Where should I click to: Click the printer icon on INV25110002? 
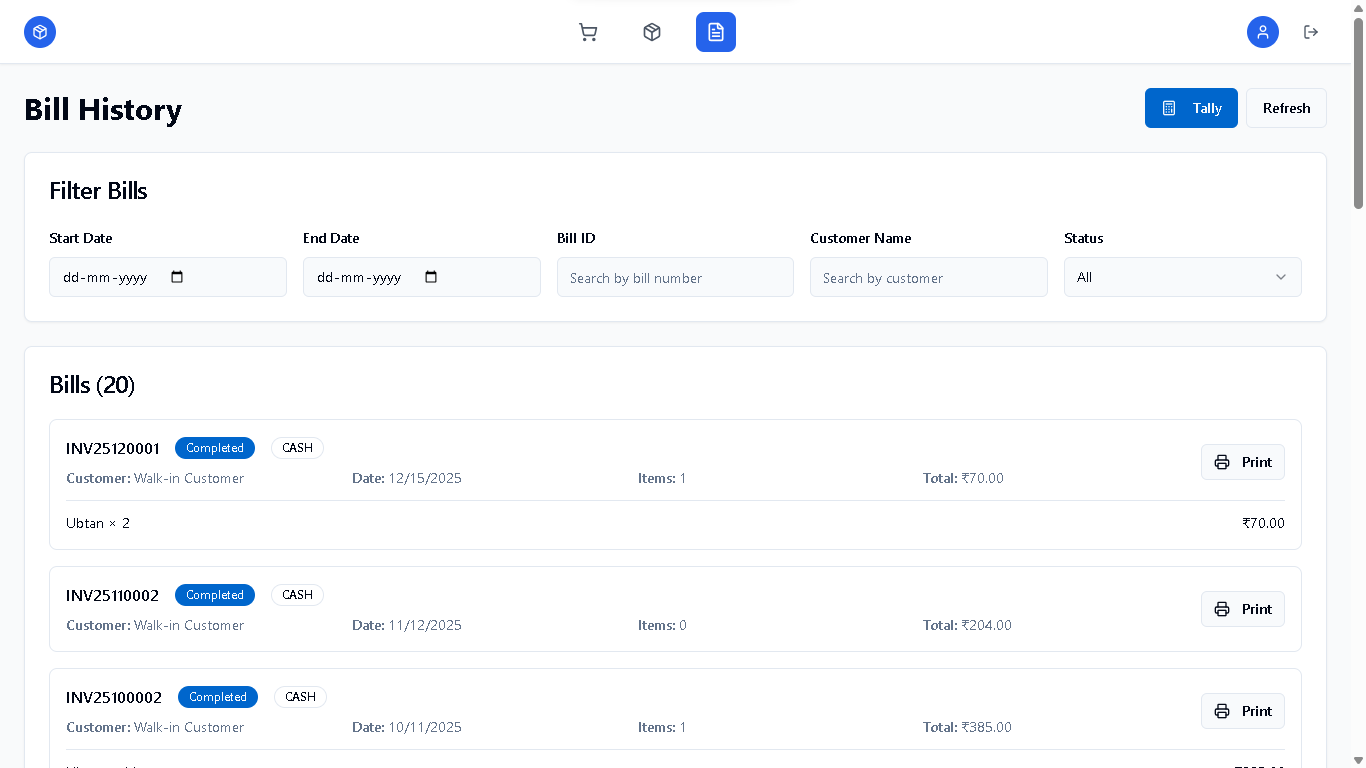pyautogui.click(x=1222, y=609)
